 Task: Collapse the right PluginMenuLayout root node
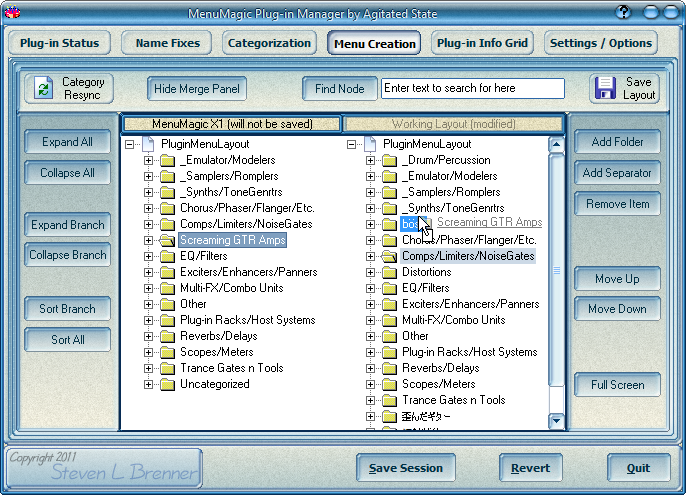coord(351,144)
